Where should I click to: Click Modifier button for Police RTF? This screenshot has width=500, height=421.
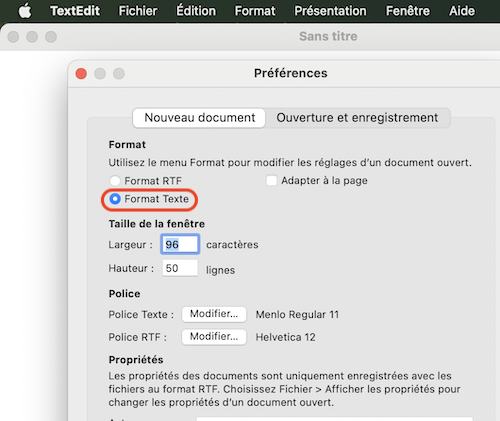(x=214, y=337)
